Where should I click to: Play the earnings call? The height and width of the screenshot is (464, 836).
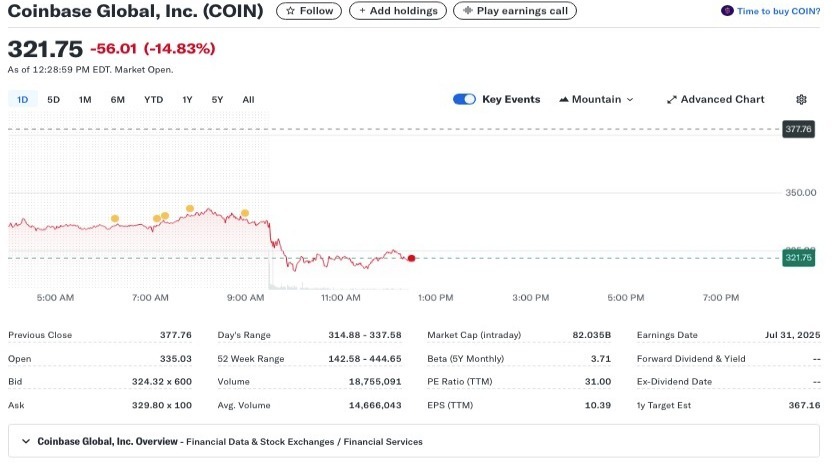pyautogui.click(x=515, y=11)
